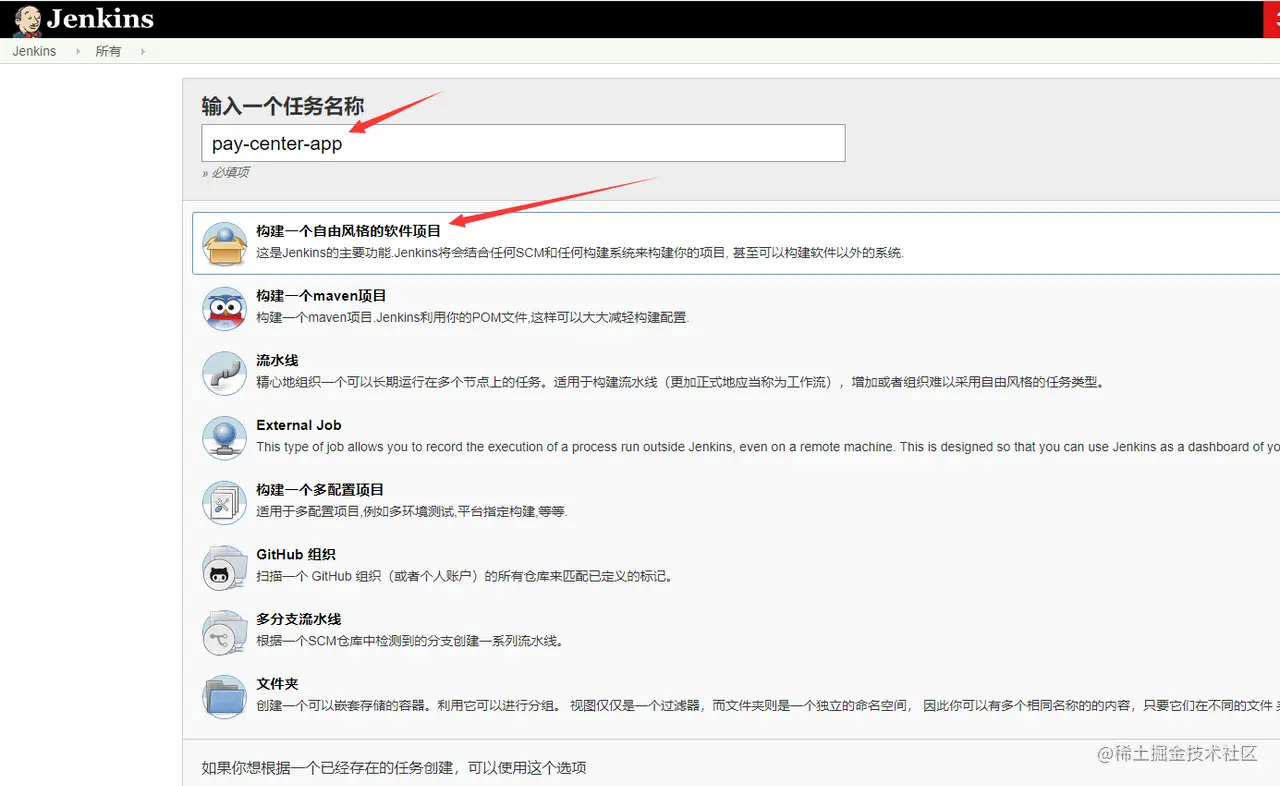Image resolution: width=1280 pixels, height=786 pixels.
Task: Click the text 如果你想根据一个已经存在的任务创建
Action: coord(394,768)
